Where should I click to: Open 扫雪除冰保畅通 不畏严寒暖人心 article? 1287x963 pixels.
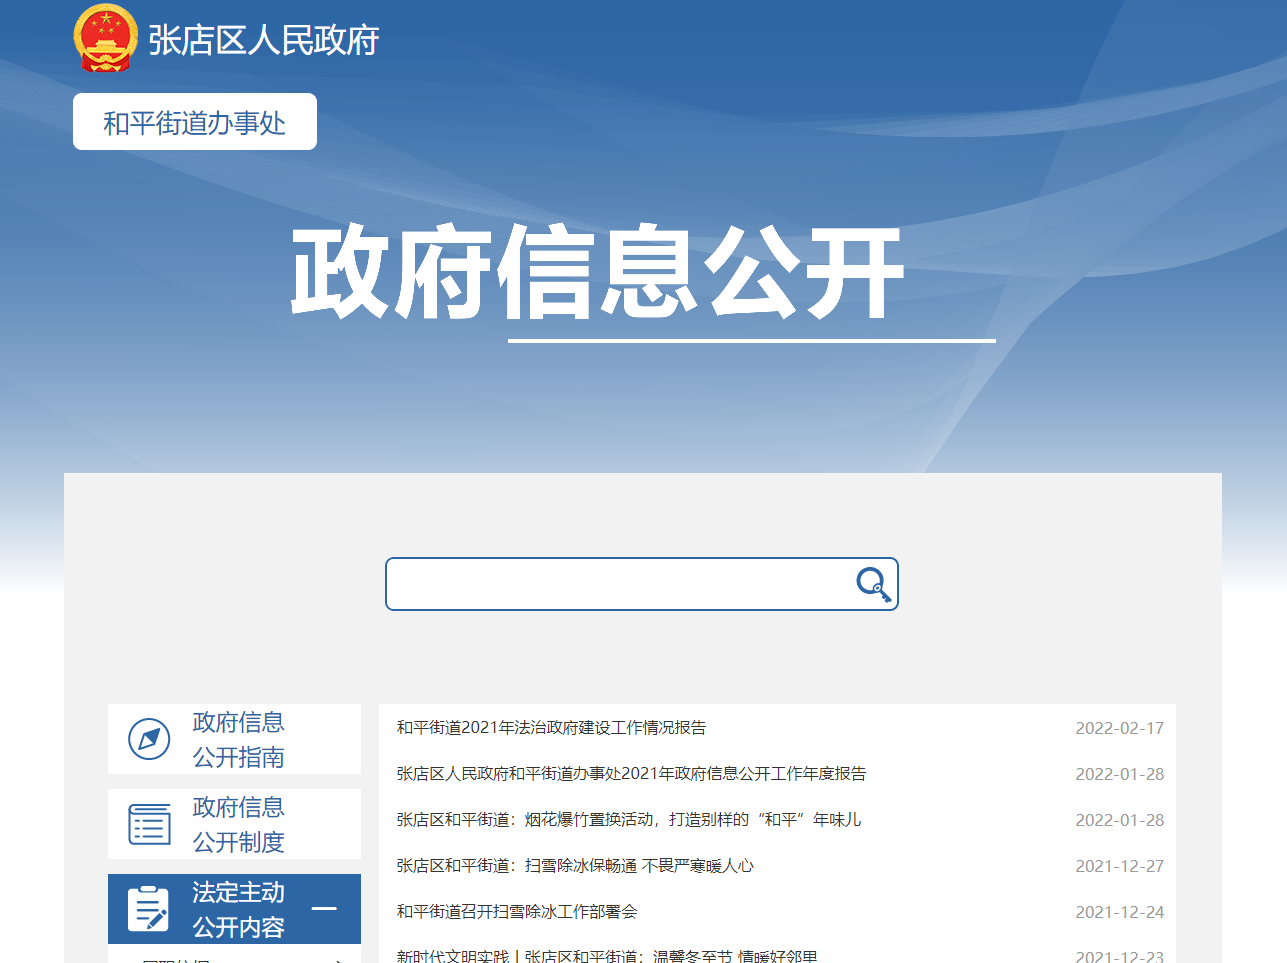point(575,866)
